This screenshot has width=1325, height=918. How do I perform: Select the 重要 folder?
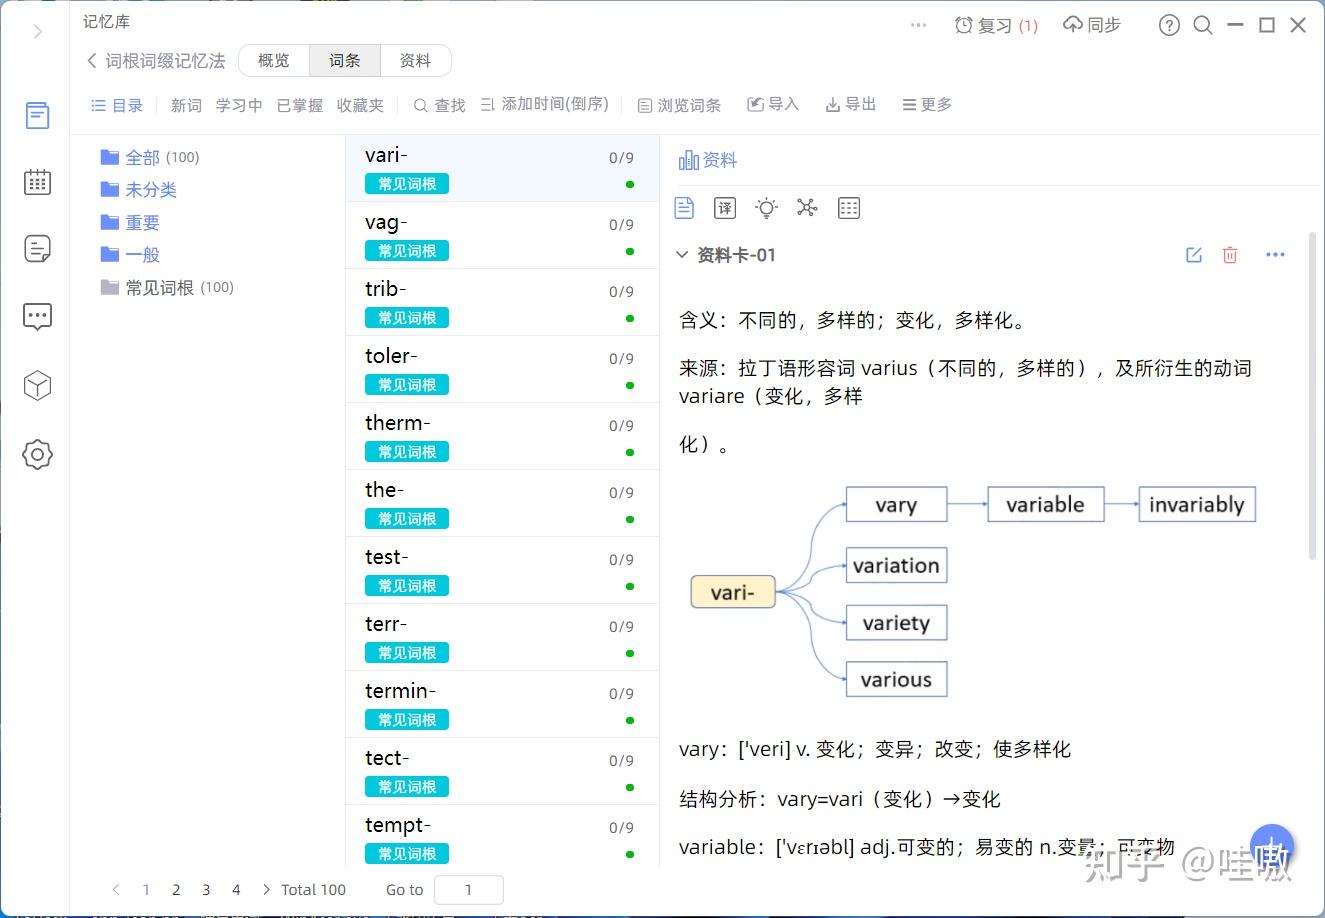[x=130, y=222]
